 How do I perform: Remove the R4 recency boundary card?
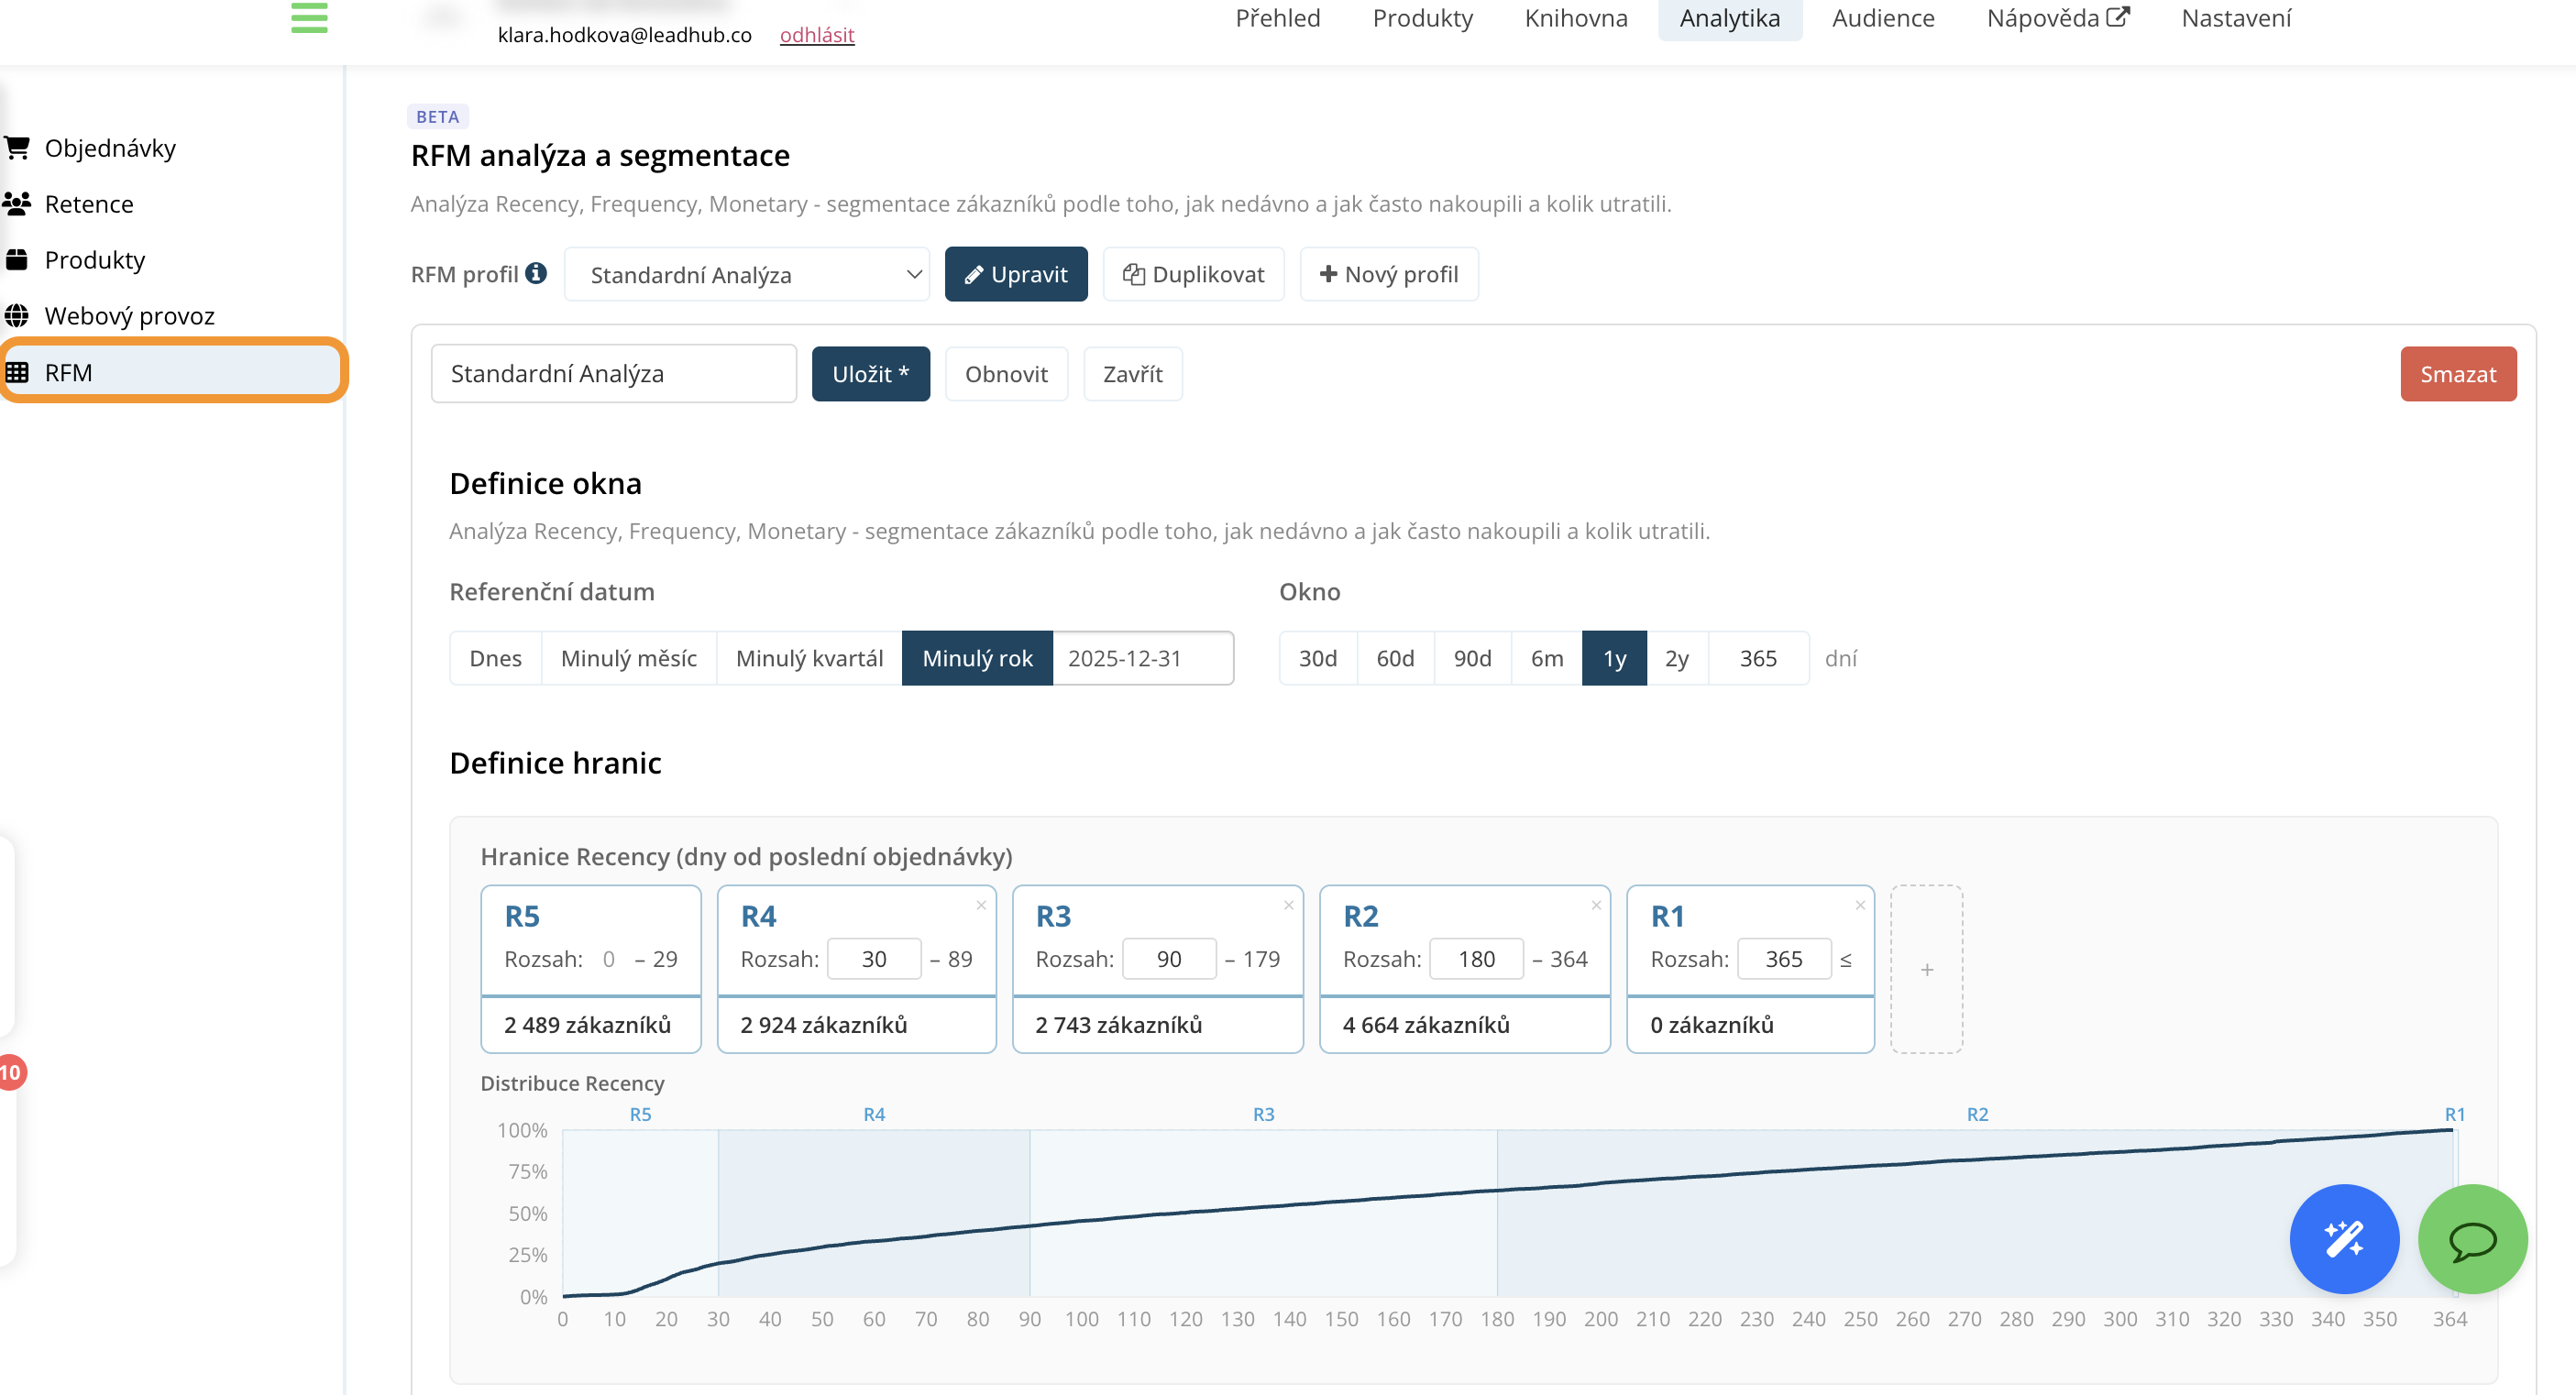[x=981, y=905]
